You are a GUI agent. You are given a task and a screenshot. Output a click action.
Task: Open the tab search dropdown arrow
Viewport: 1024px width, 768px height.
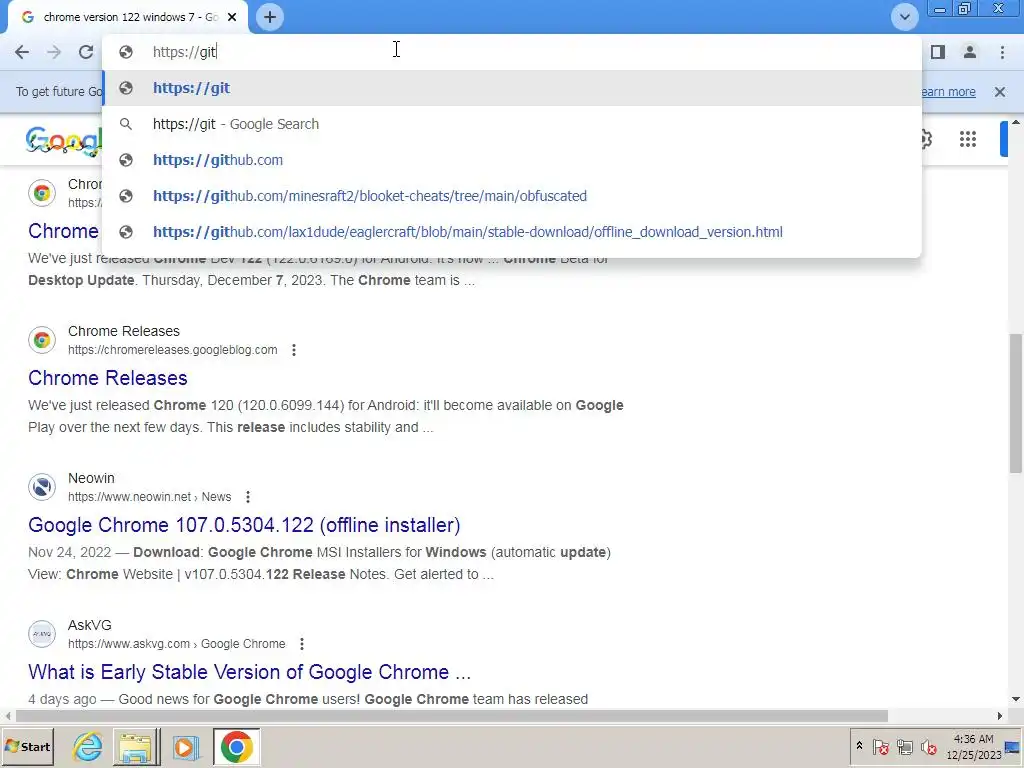point(904,17)
